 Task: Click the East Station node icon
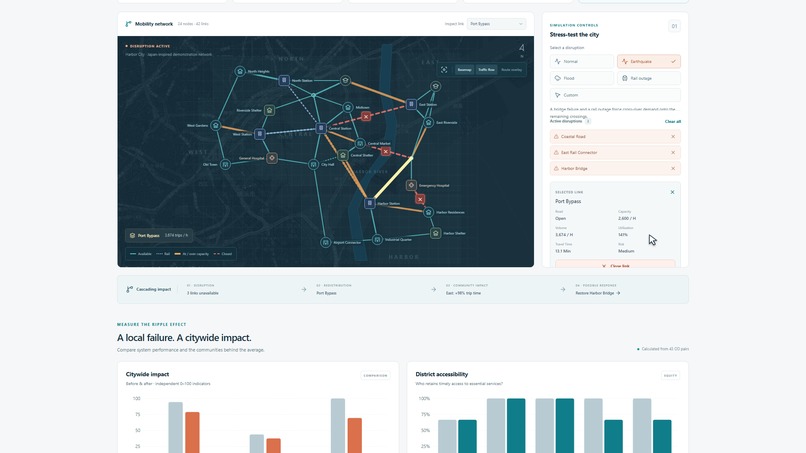tap(411, 104)
